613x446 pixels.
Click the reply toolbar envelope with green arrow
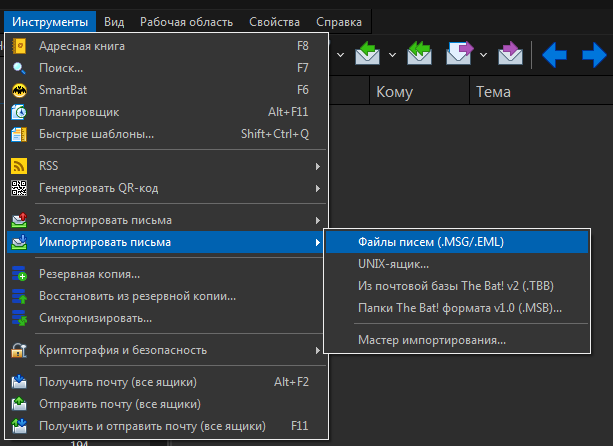point(367,54)
